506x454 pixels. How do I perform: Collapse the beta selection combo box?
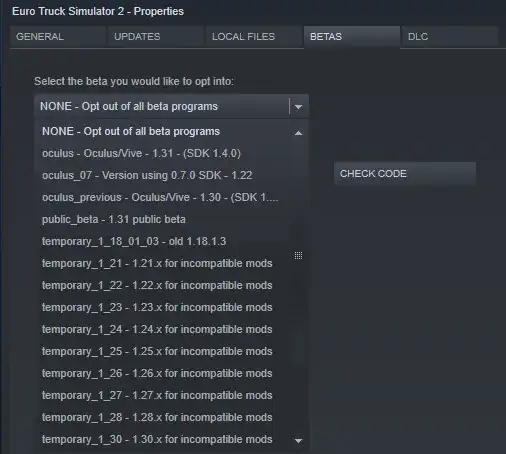[x=171, y=107]
